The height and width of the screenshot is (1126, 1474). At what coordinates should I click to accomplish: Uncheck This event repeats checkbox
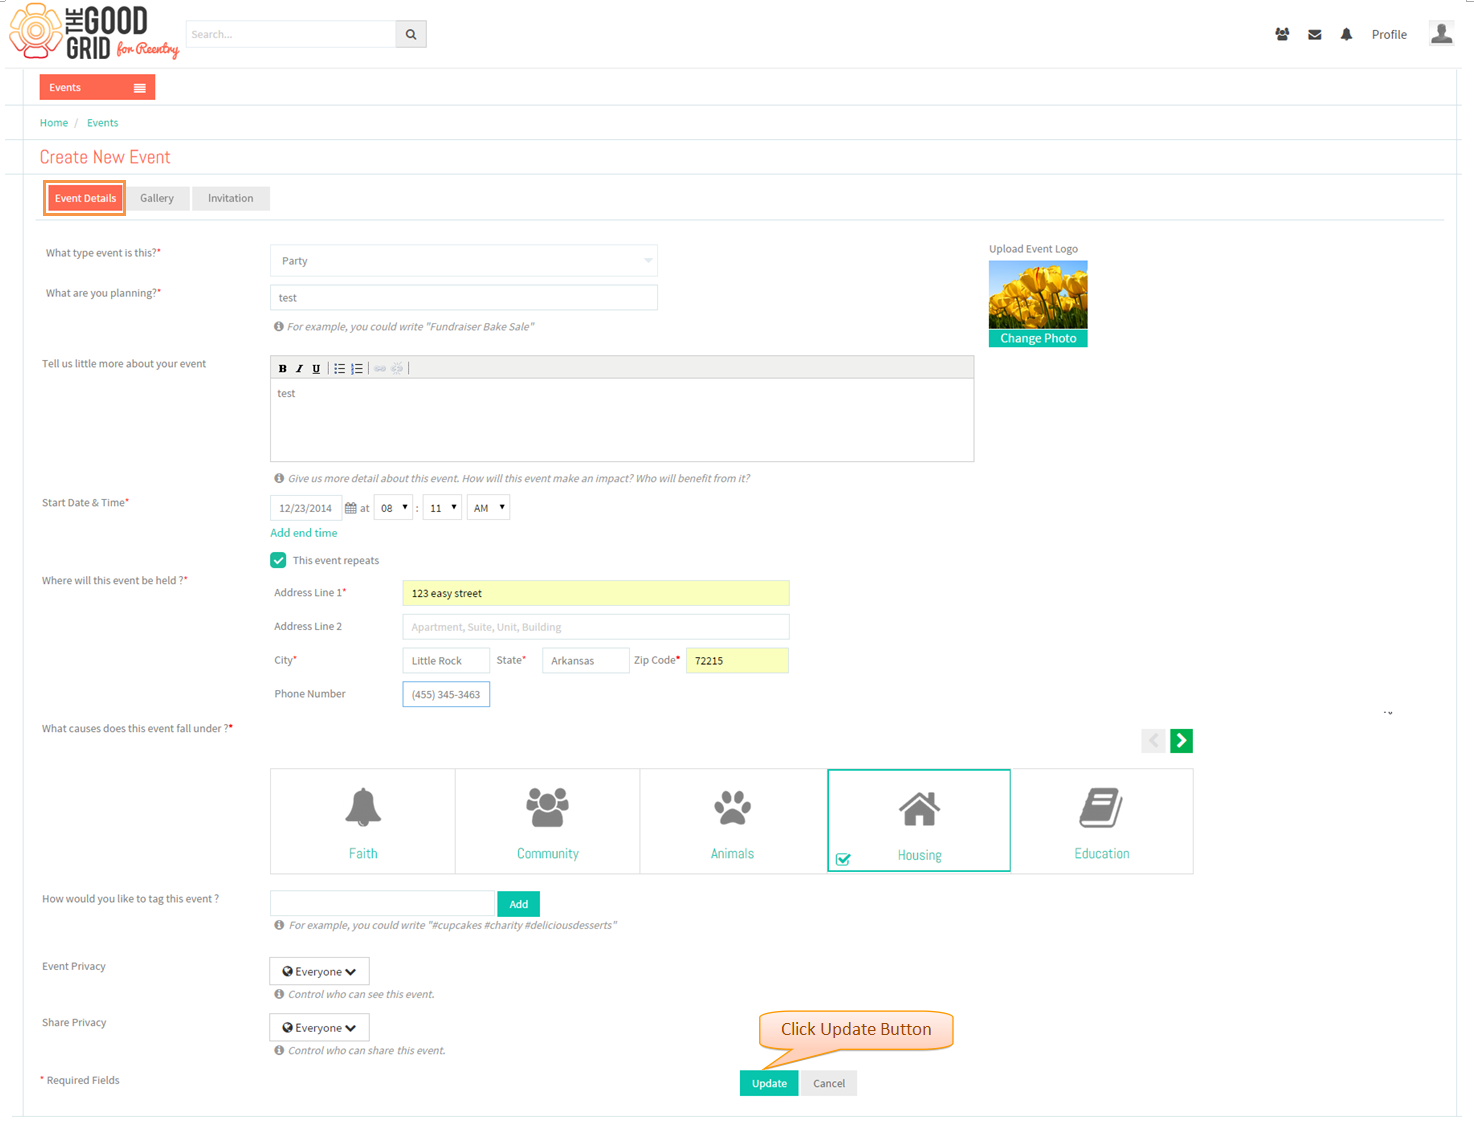pyautogui.click(x=278, y=560)
